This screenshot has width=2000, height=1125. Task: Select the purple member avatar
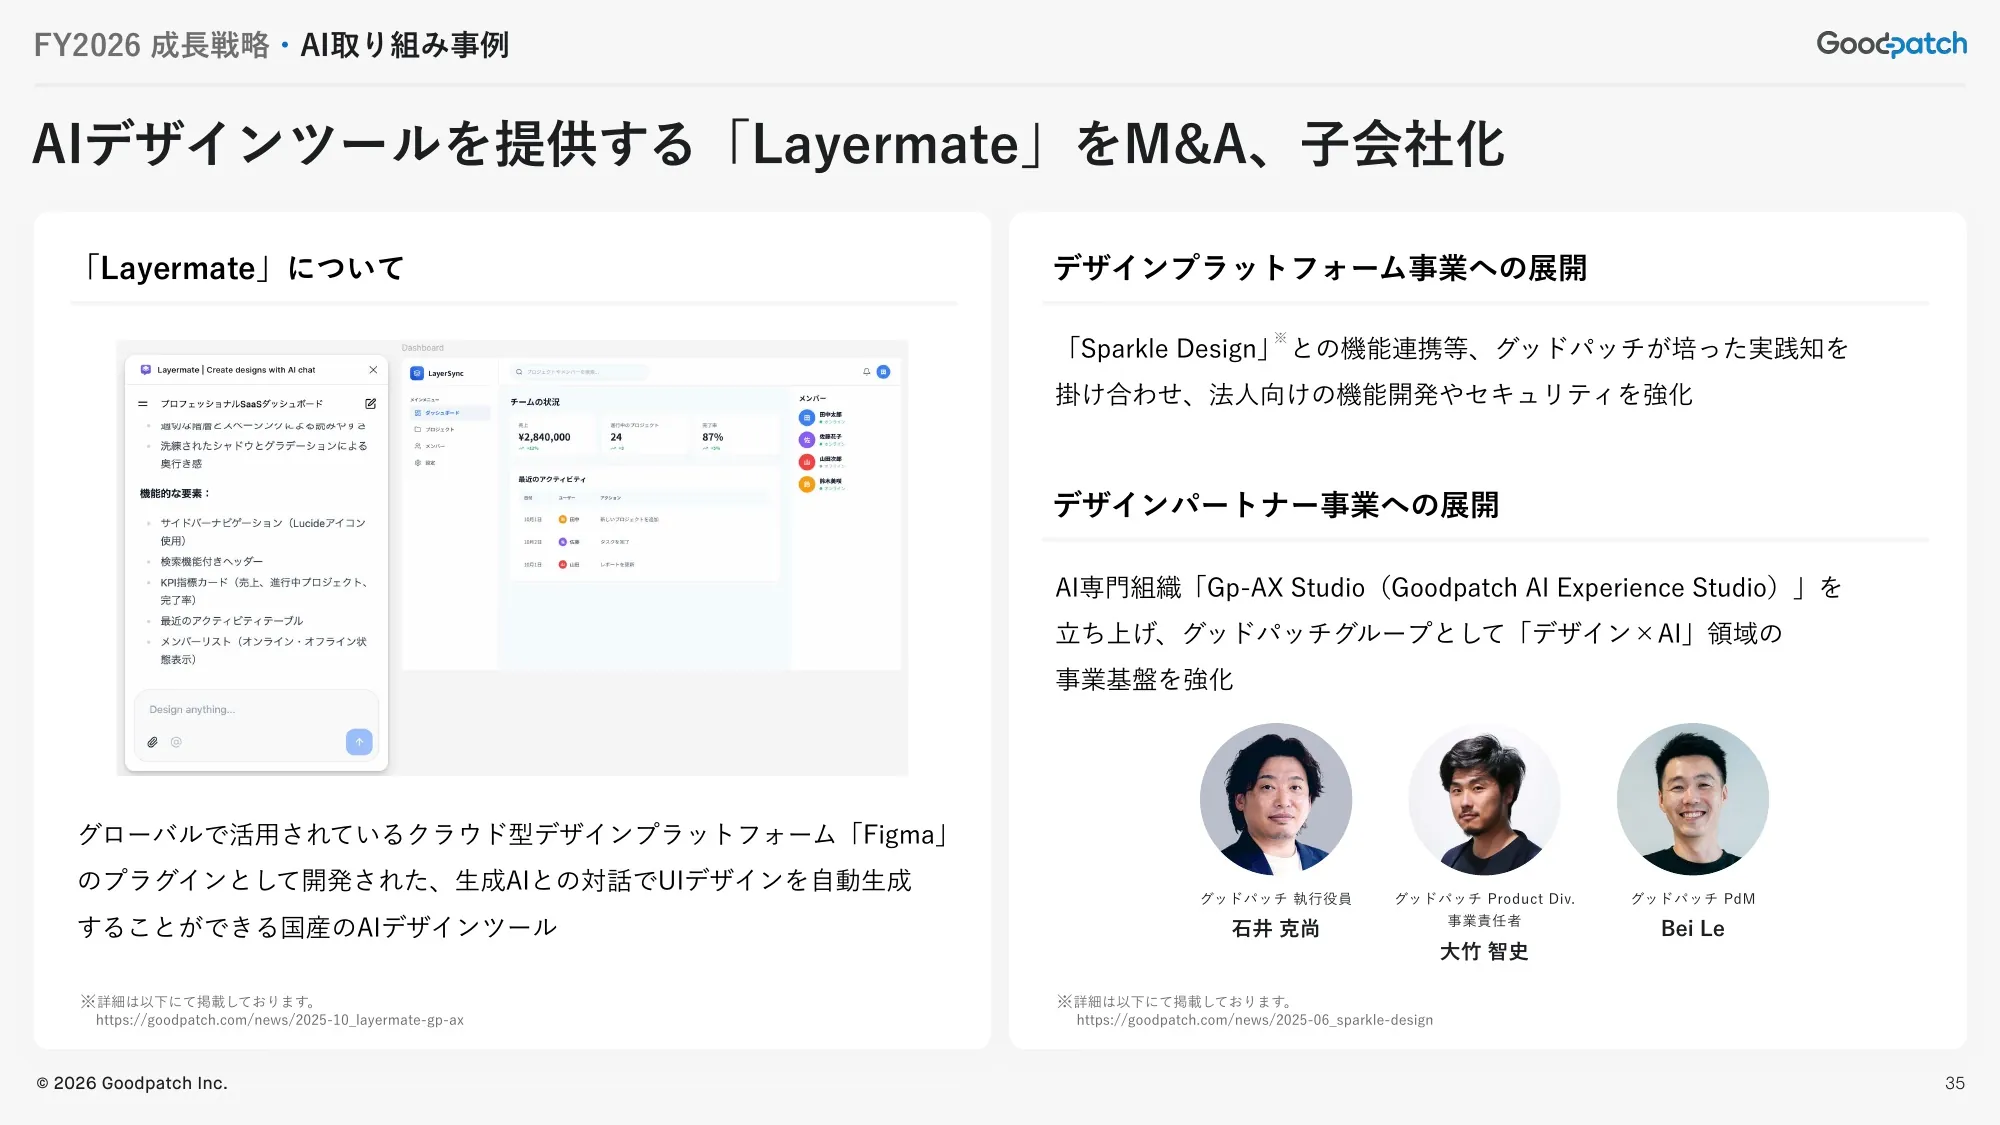click(807, 440)
